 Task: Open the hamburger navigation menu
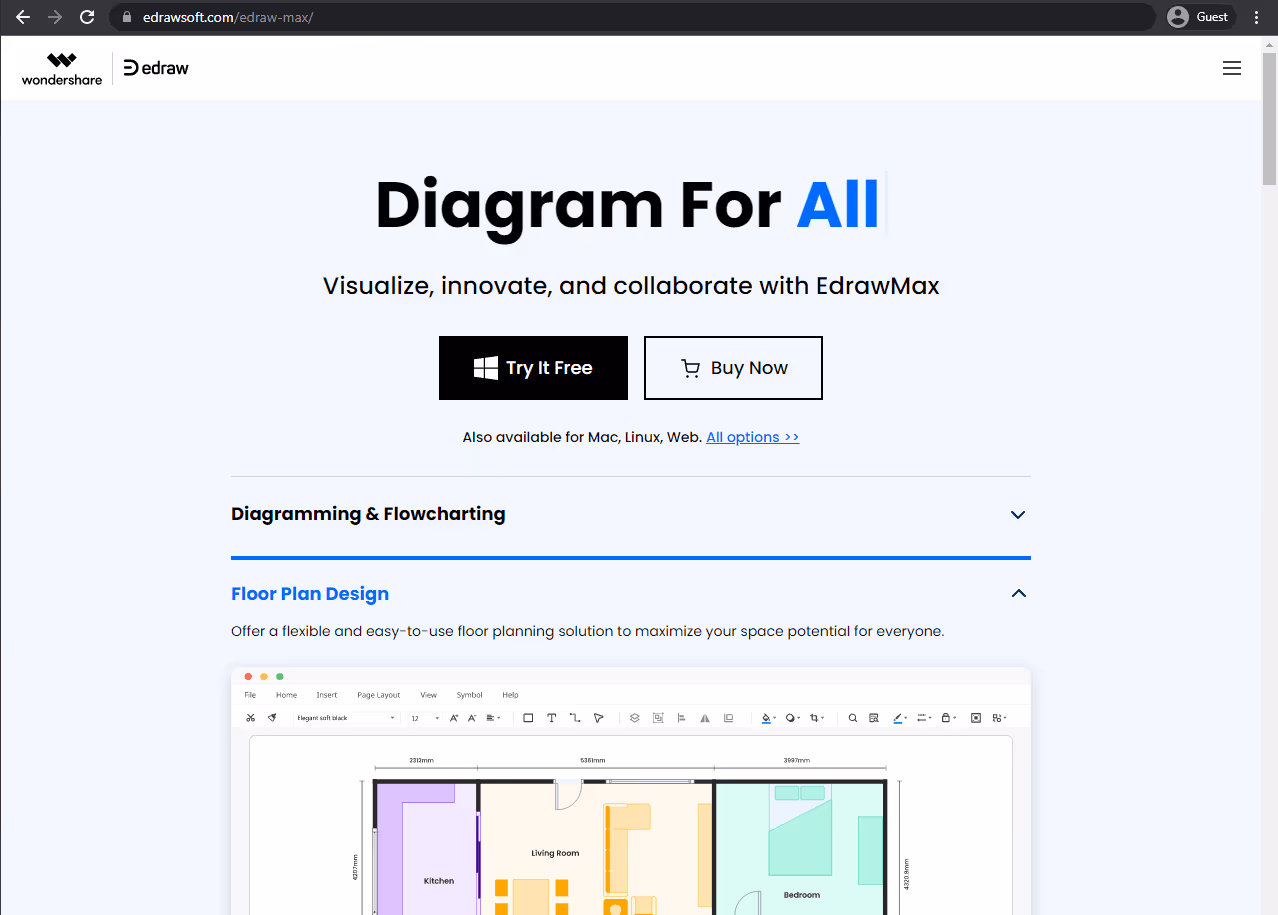point(1232,68)
